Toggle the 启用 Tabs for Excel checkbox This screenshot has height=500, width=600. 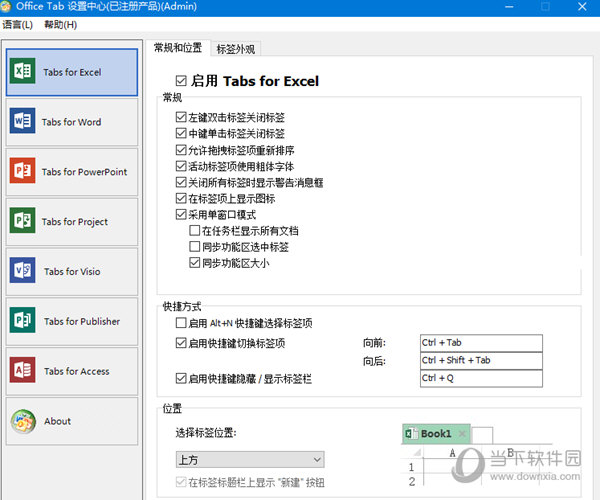tap(181, 81)
